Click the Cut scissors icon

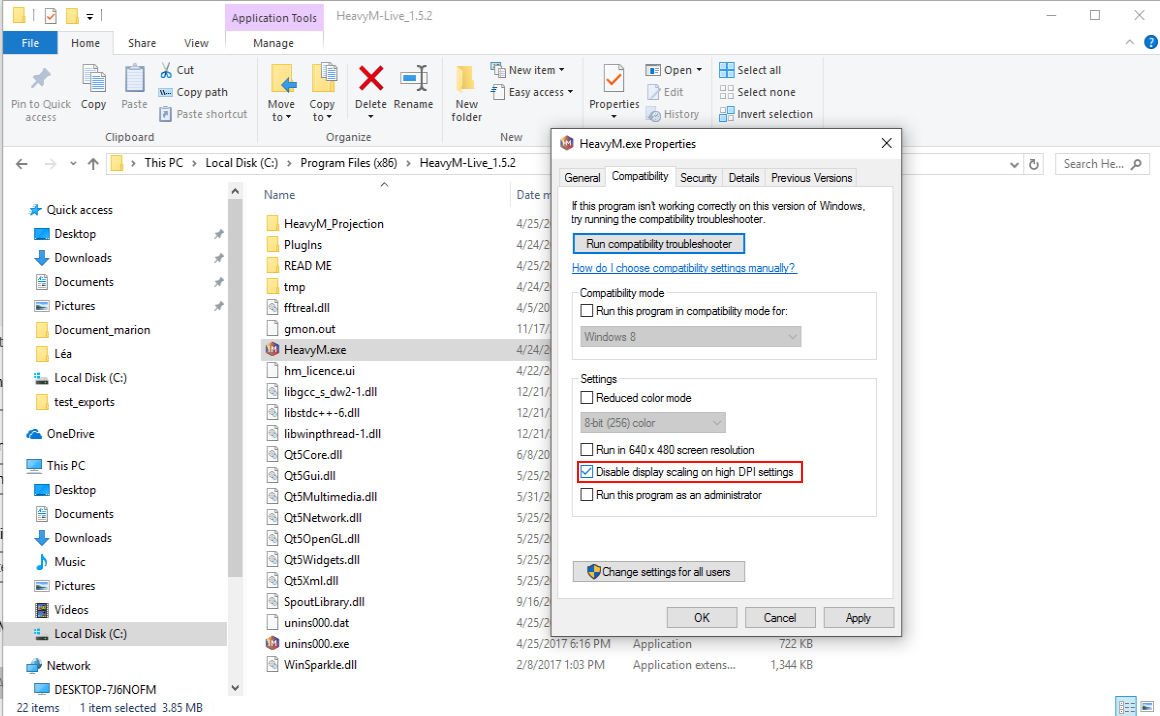(166, 70)
